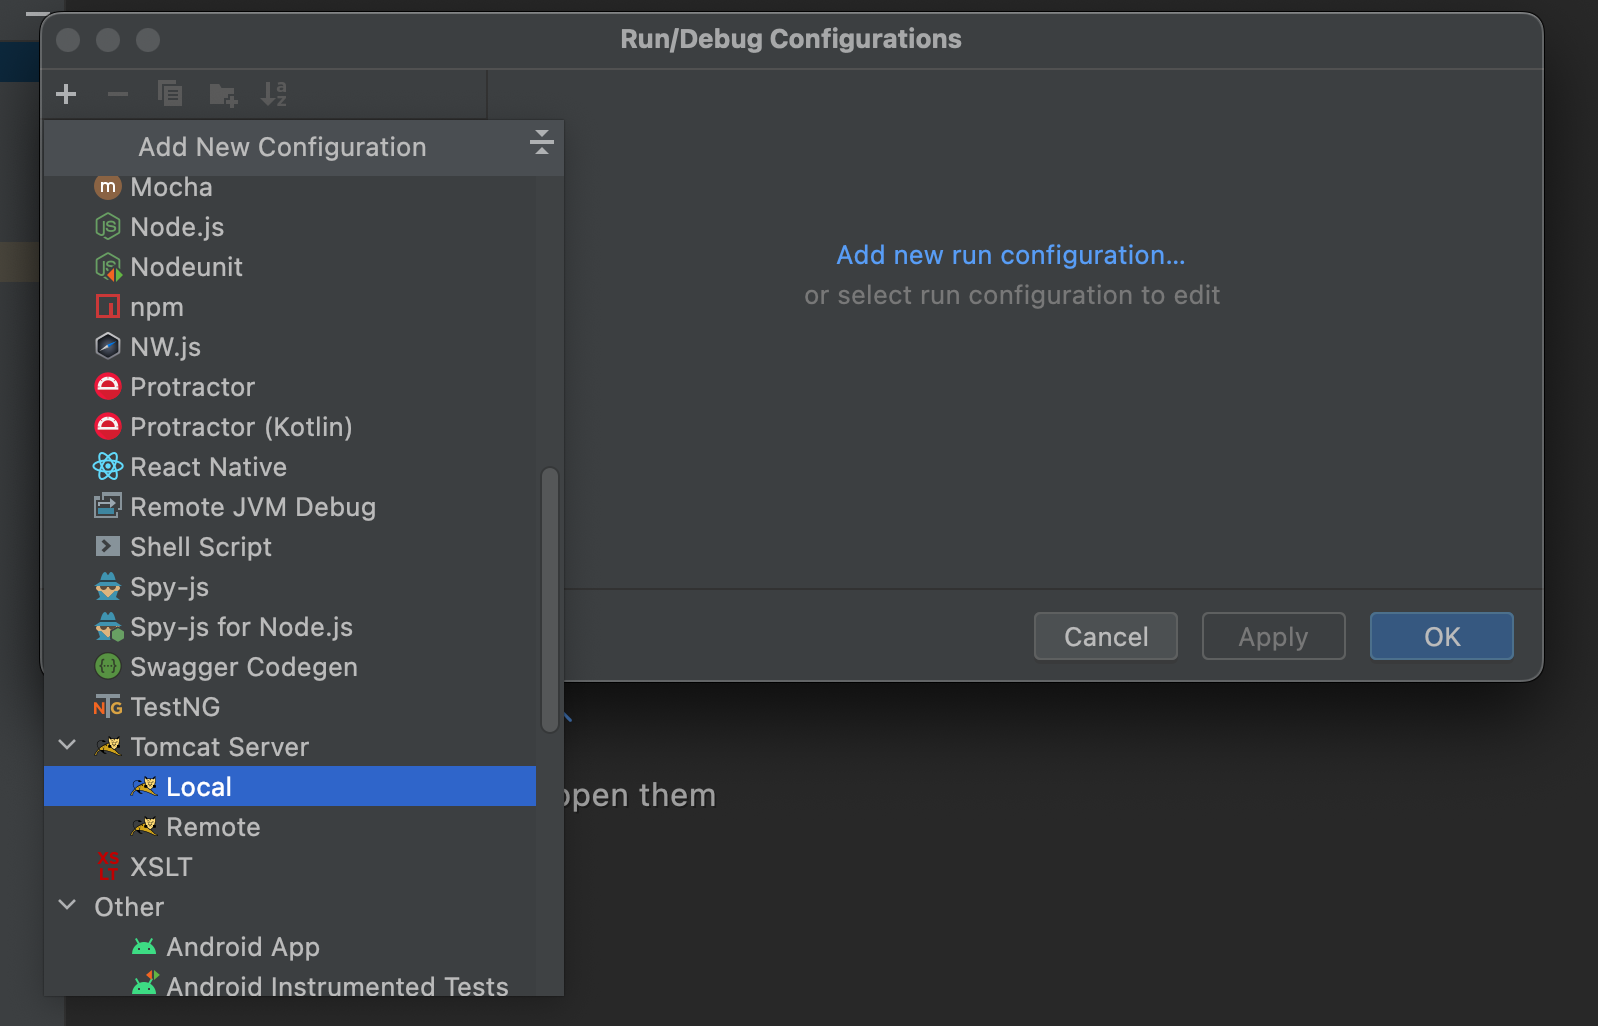Viewport: 1598px width, 1026px height.
Task: Select Local under Tomcat Server
Action: click(x=290, y=787)
